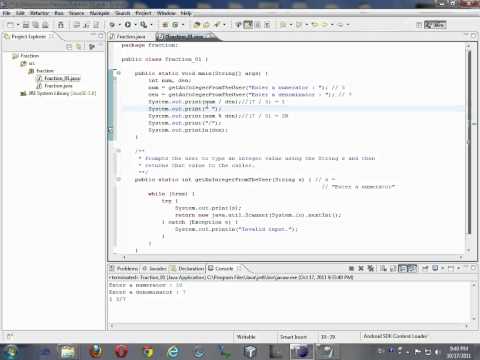Image resolution: width=480 pixels, height=360 pixels.
Task: Click the New Java Class icon
Action: pyautogui.click(x=175, y=25)
